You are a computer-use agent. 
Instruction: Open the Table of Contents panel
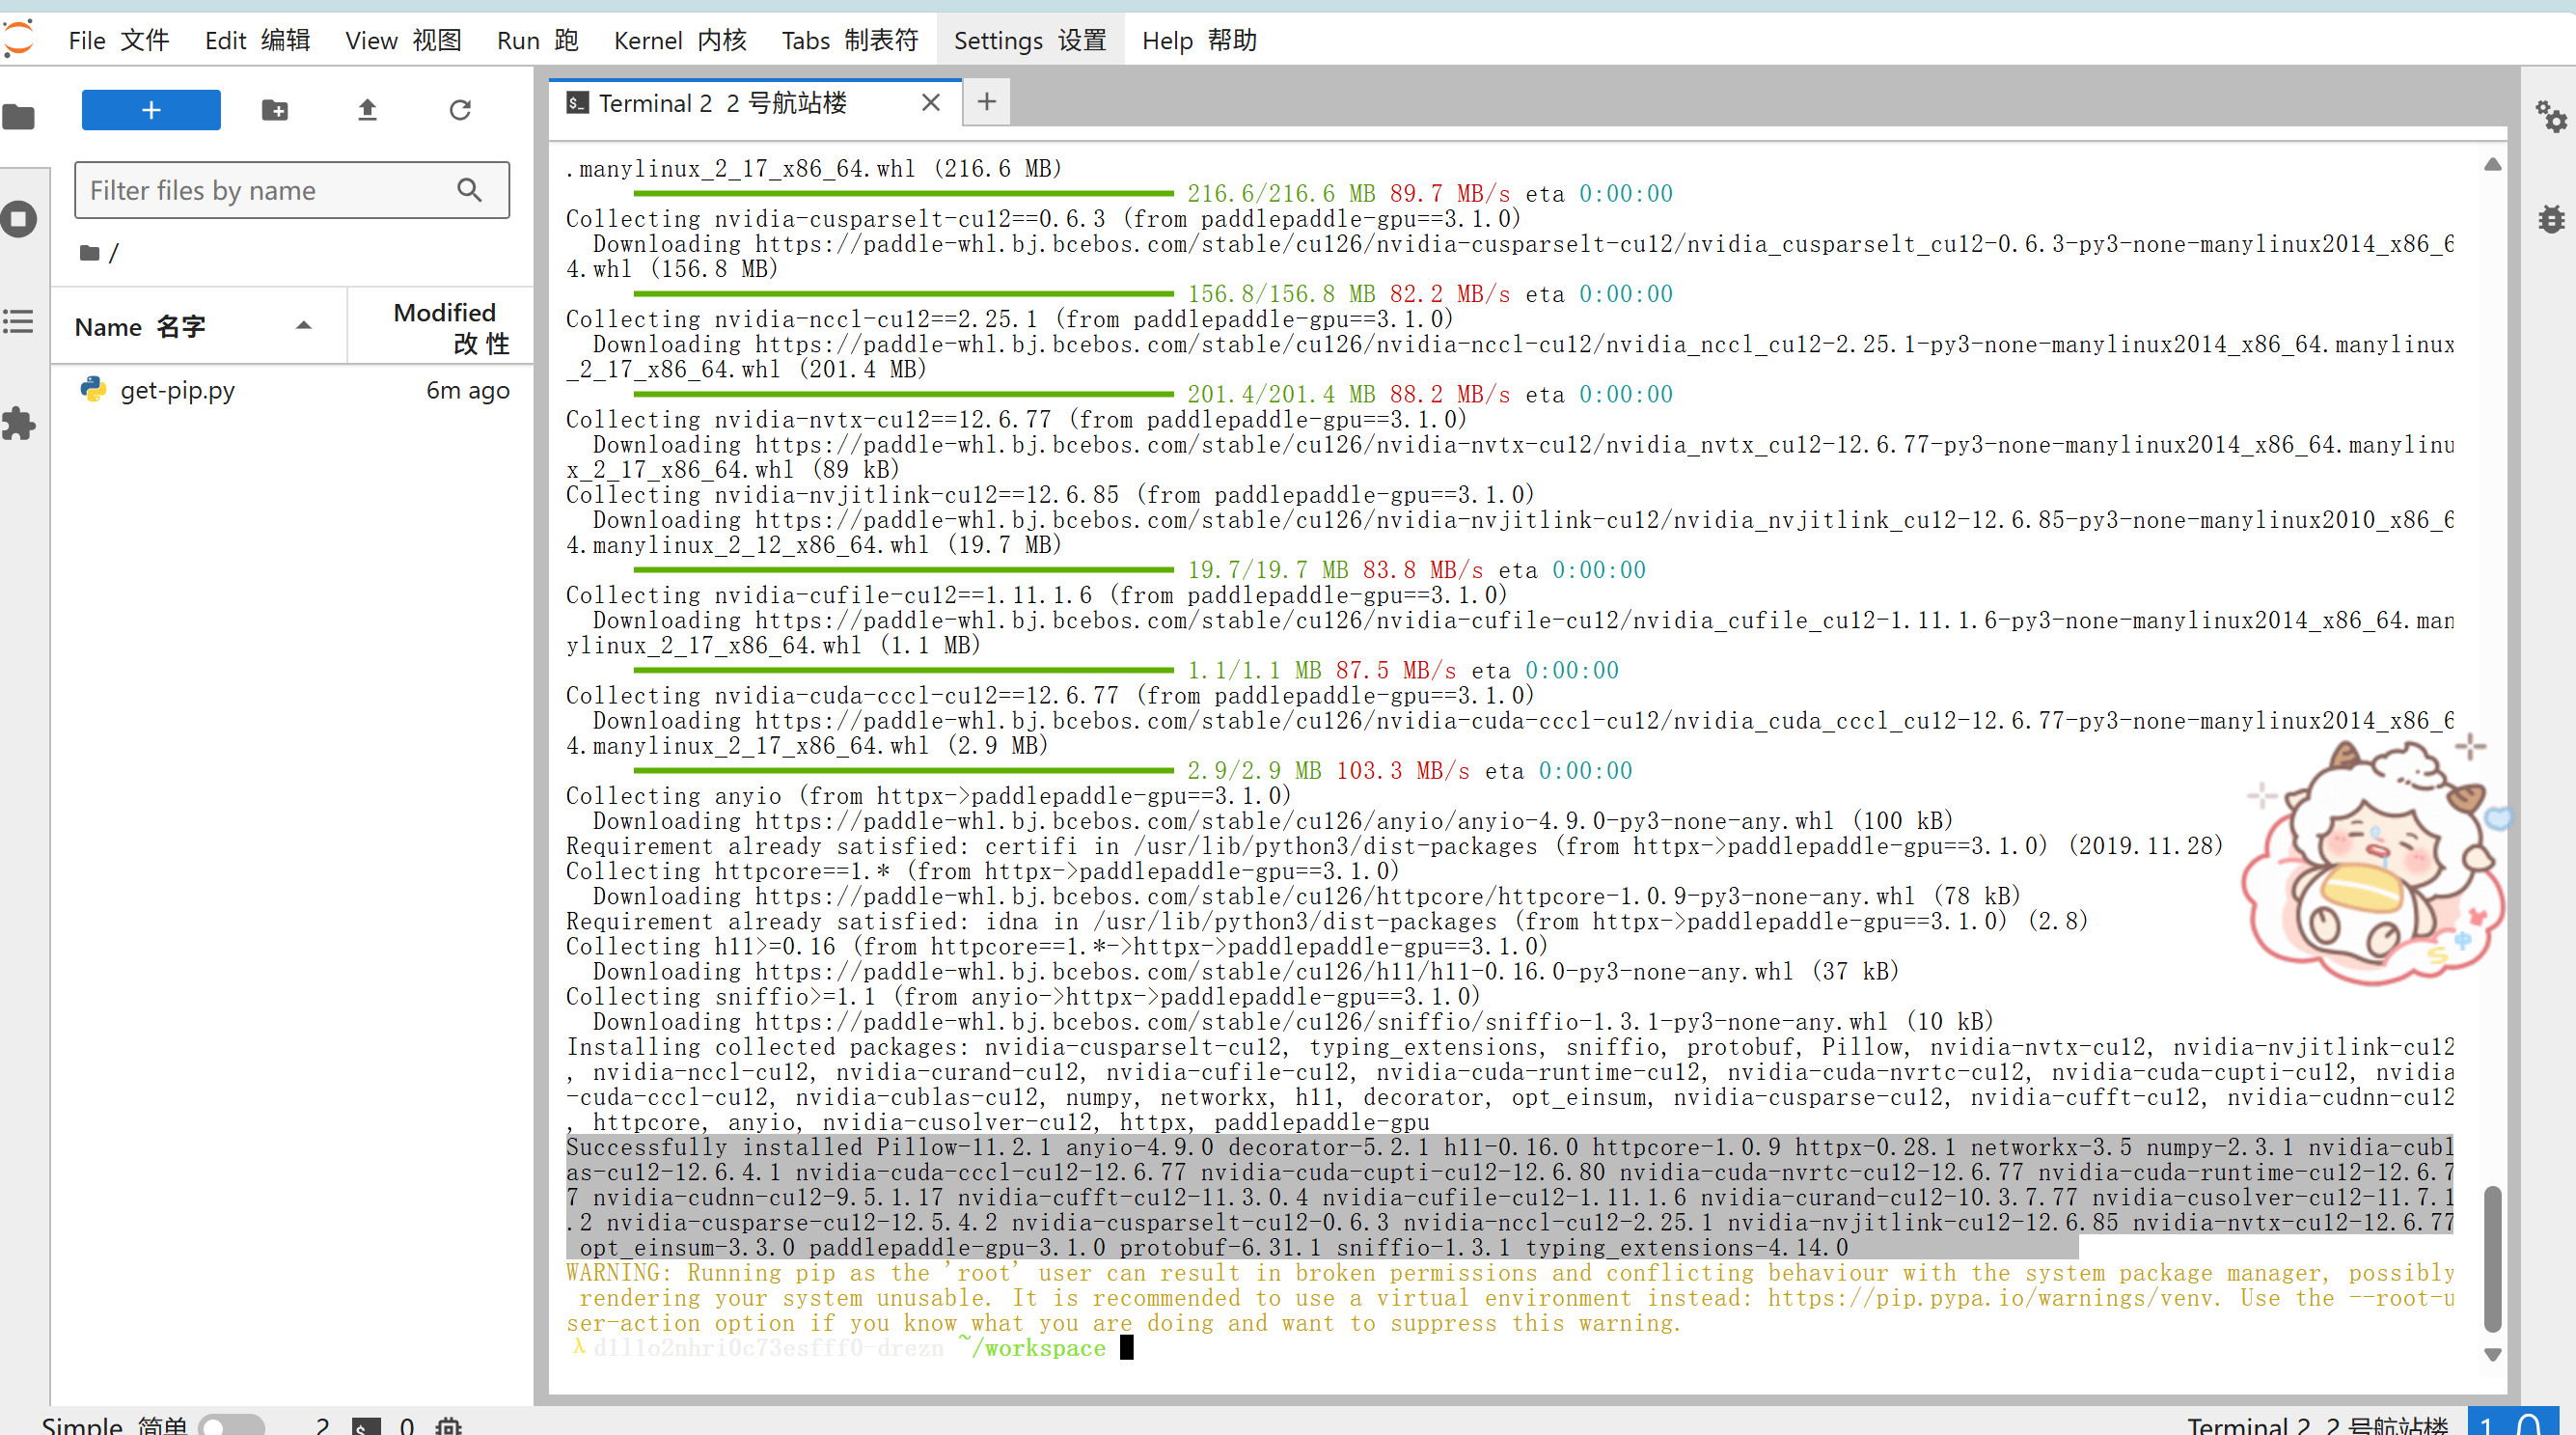19,322
